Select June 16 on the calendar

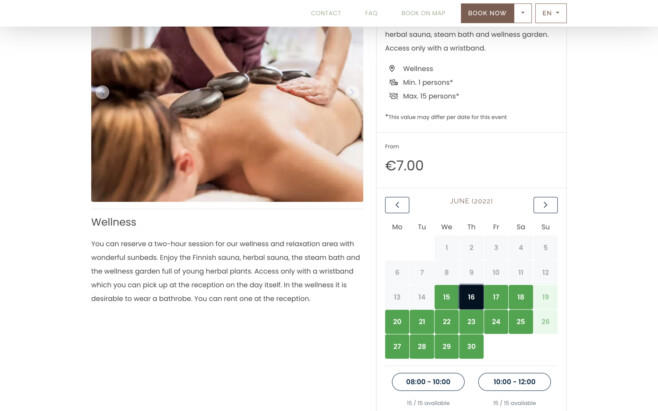click(x=471, y=297)
